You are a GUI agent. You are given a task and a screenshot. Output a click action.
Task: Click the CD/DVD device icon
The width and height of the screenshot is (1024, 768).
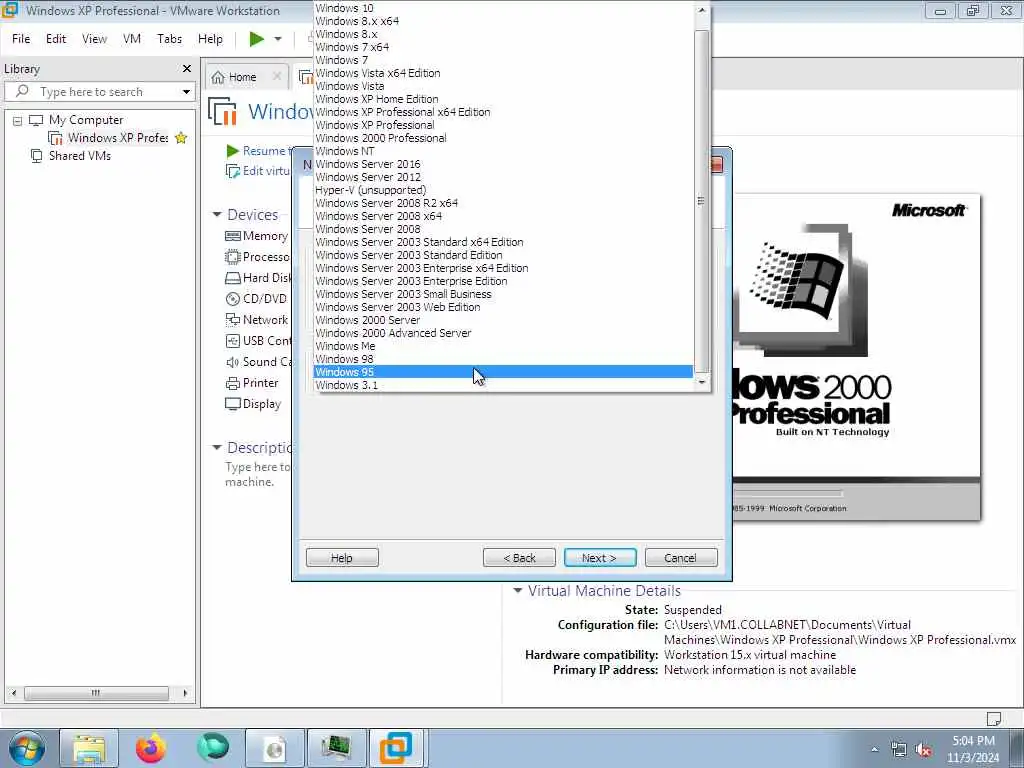(x=232, y=299)
